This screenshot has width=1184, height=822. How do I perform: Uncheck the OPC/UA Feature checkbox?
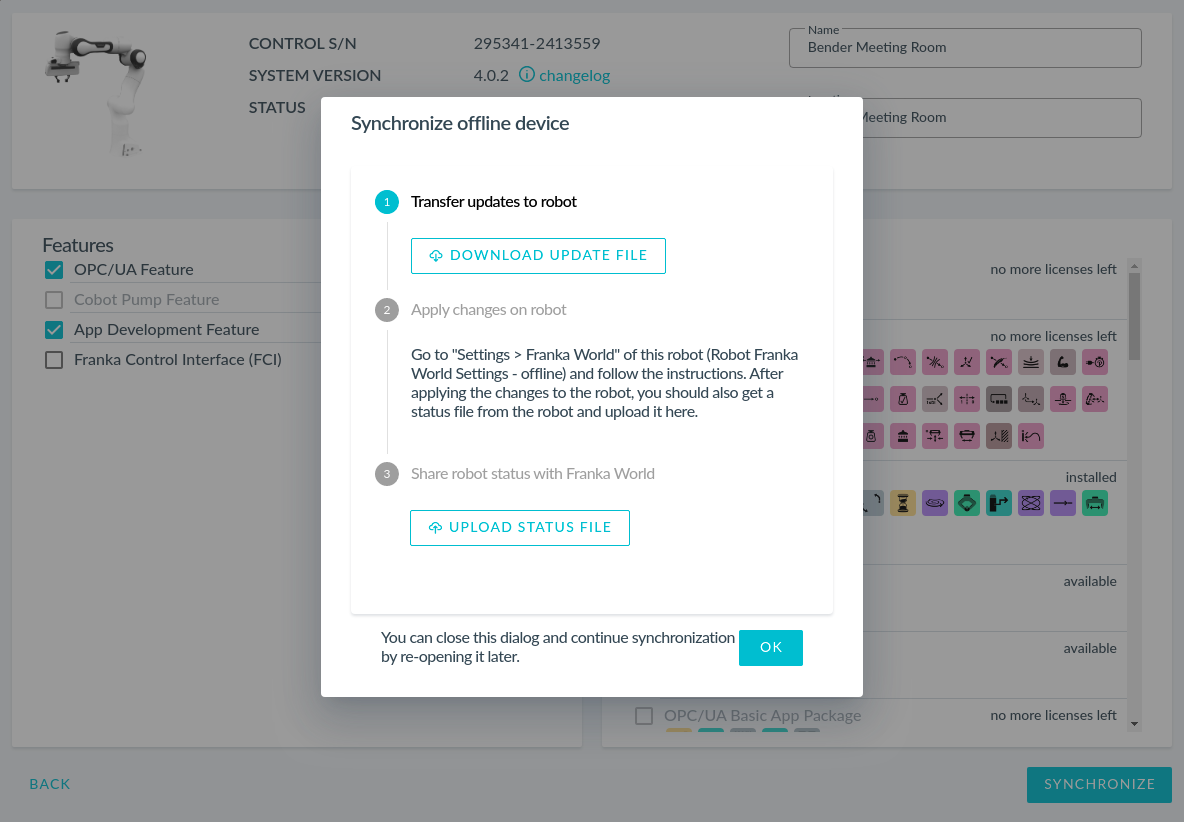(x=54, y=269)
